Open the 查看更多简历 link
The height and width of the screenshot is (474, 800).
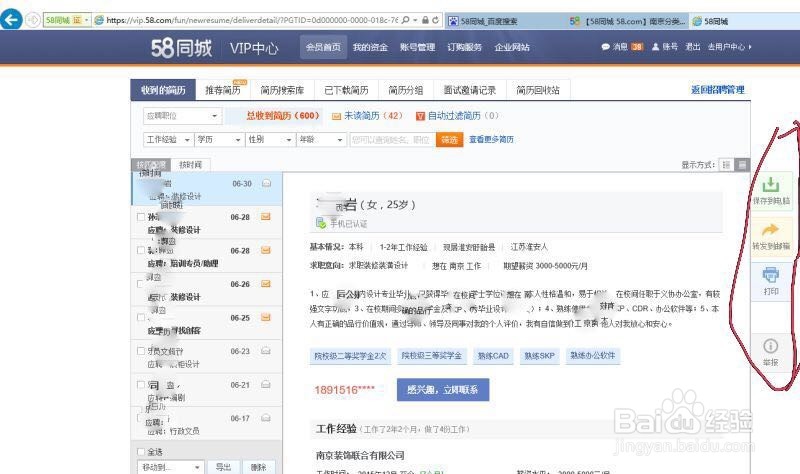pyautogui.click(x=491, y=139)
